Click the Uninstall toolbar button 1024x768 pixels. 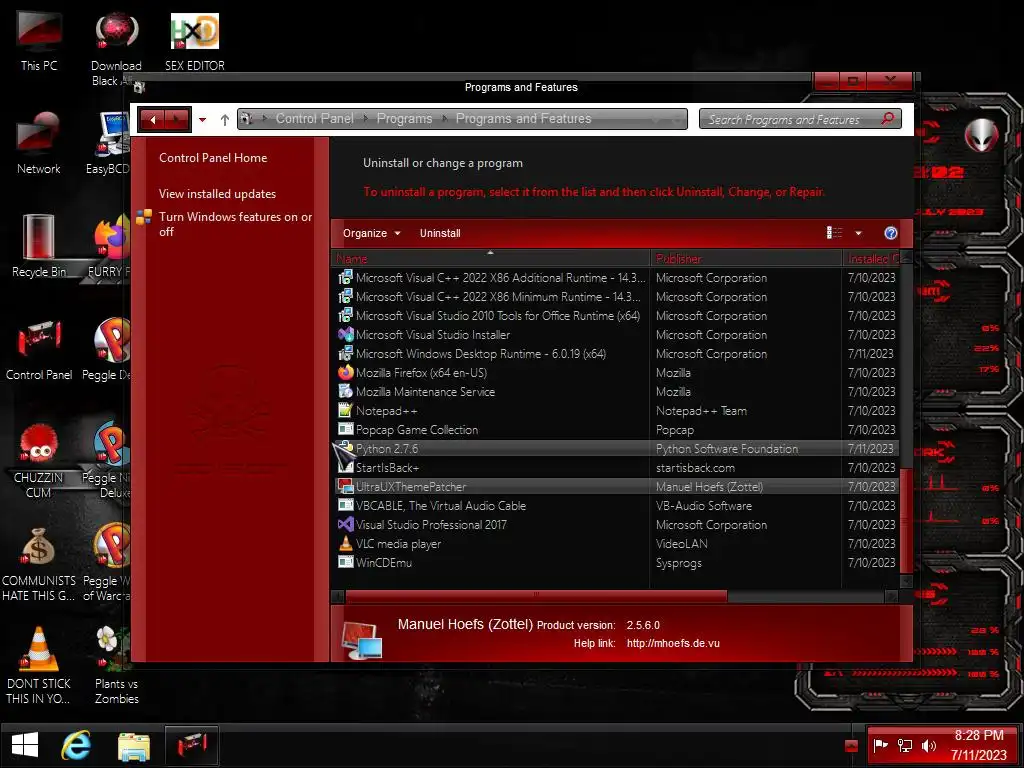(440, 233)
